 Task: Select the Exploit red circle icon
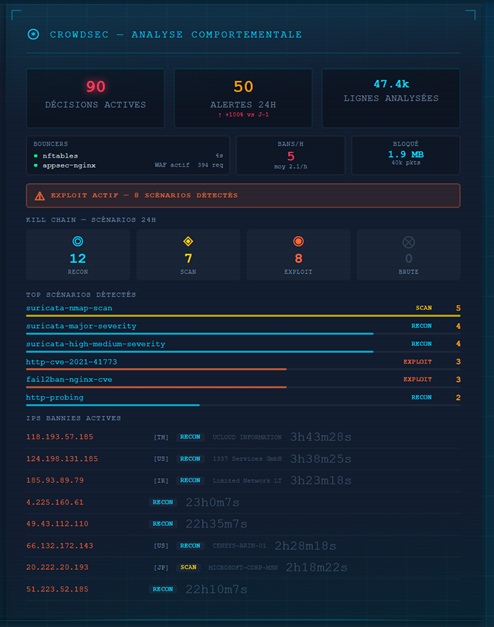tap(298, 241)
